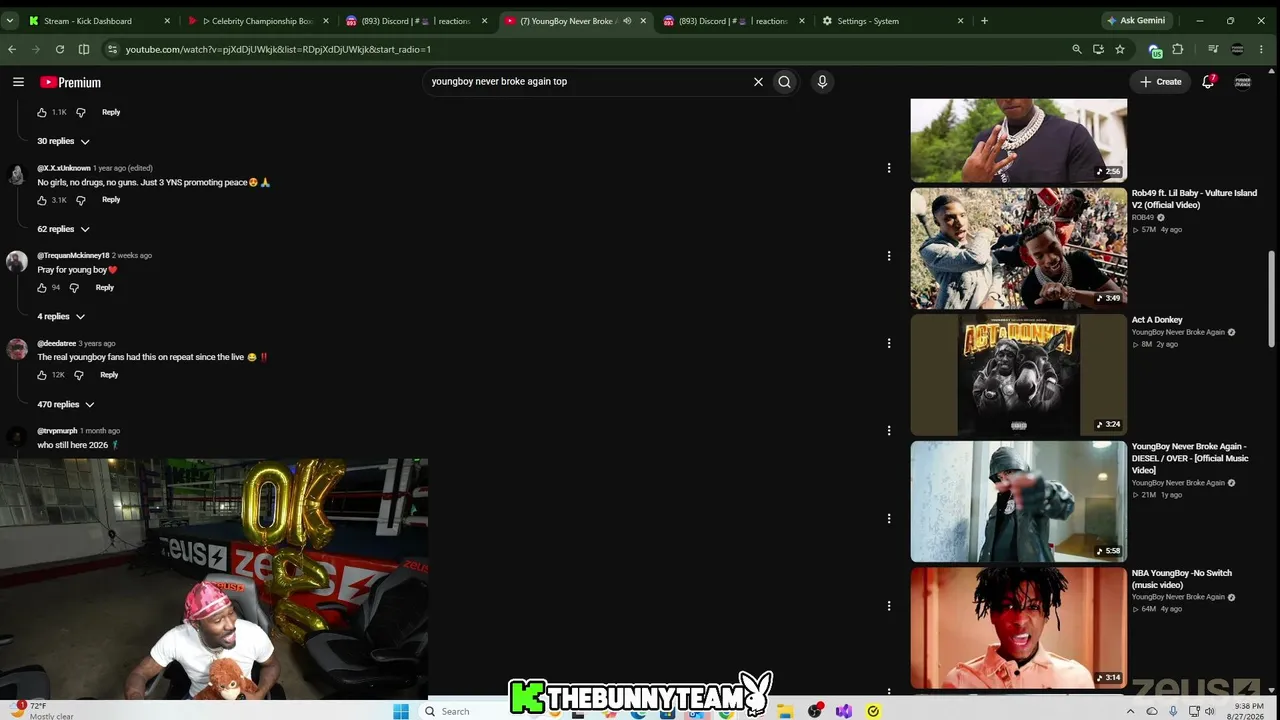The height and width of the screenshot is (720, 1280).
Task: Reload the YouTube page
Action: [60, 49]
